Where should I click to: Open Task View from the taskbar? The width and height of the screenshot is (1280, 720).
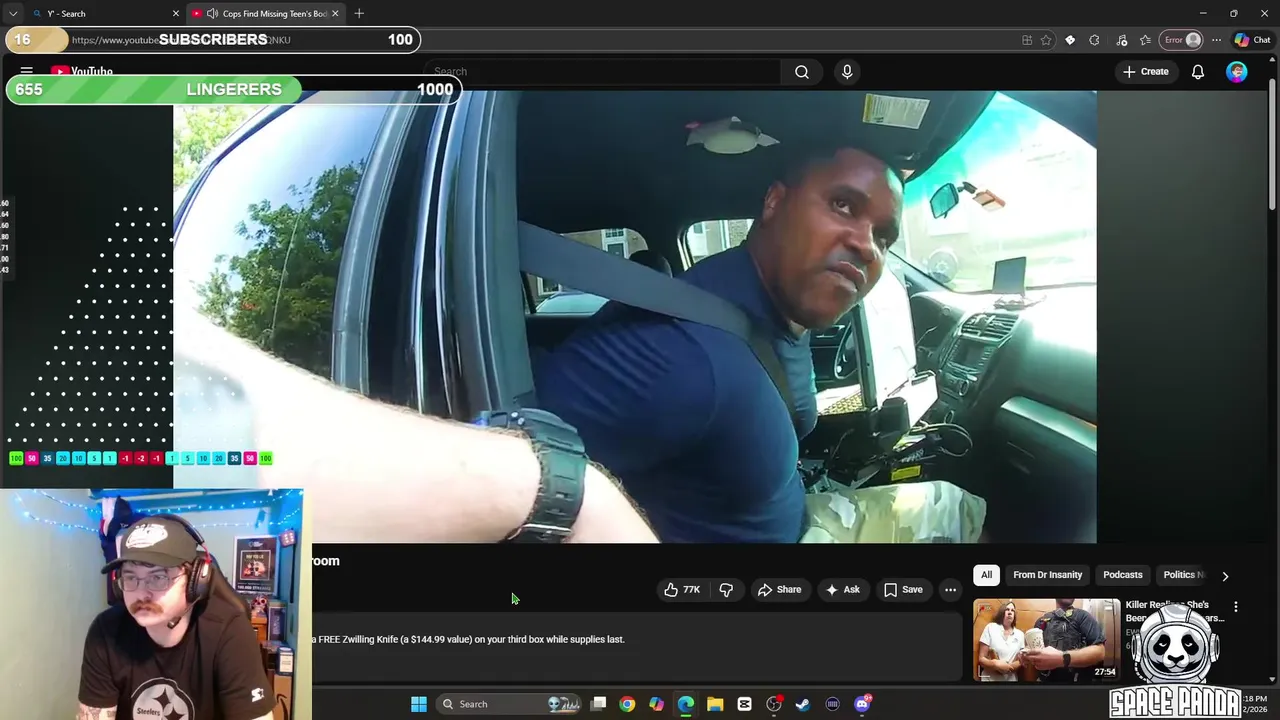pos(598,704)
